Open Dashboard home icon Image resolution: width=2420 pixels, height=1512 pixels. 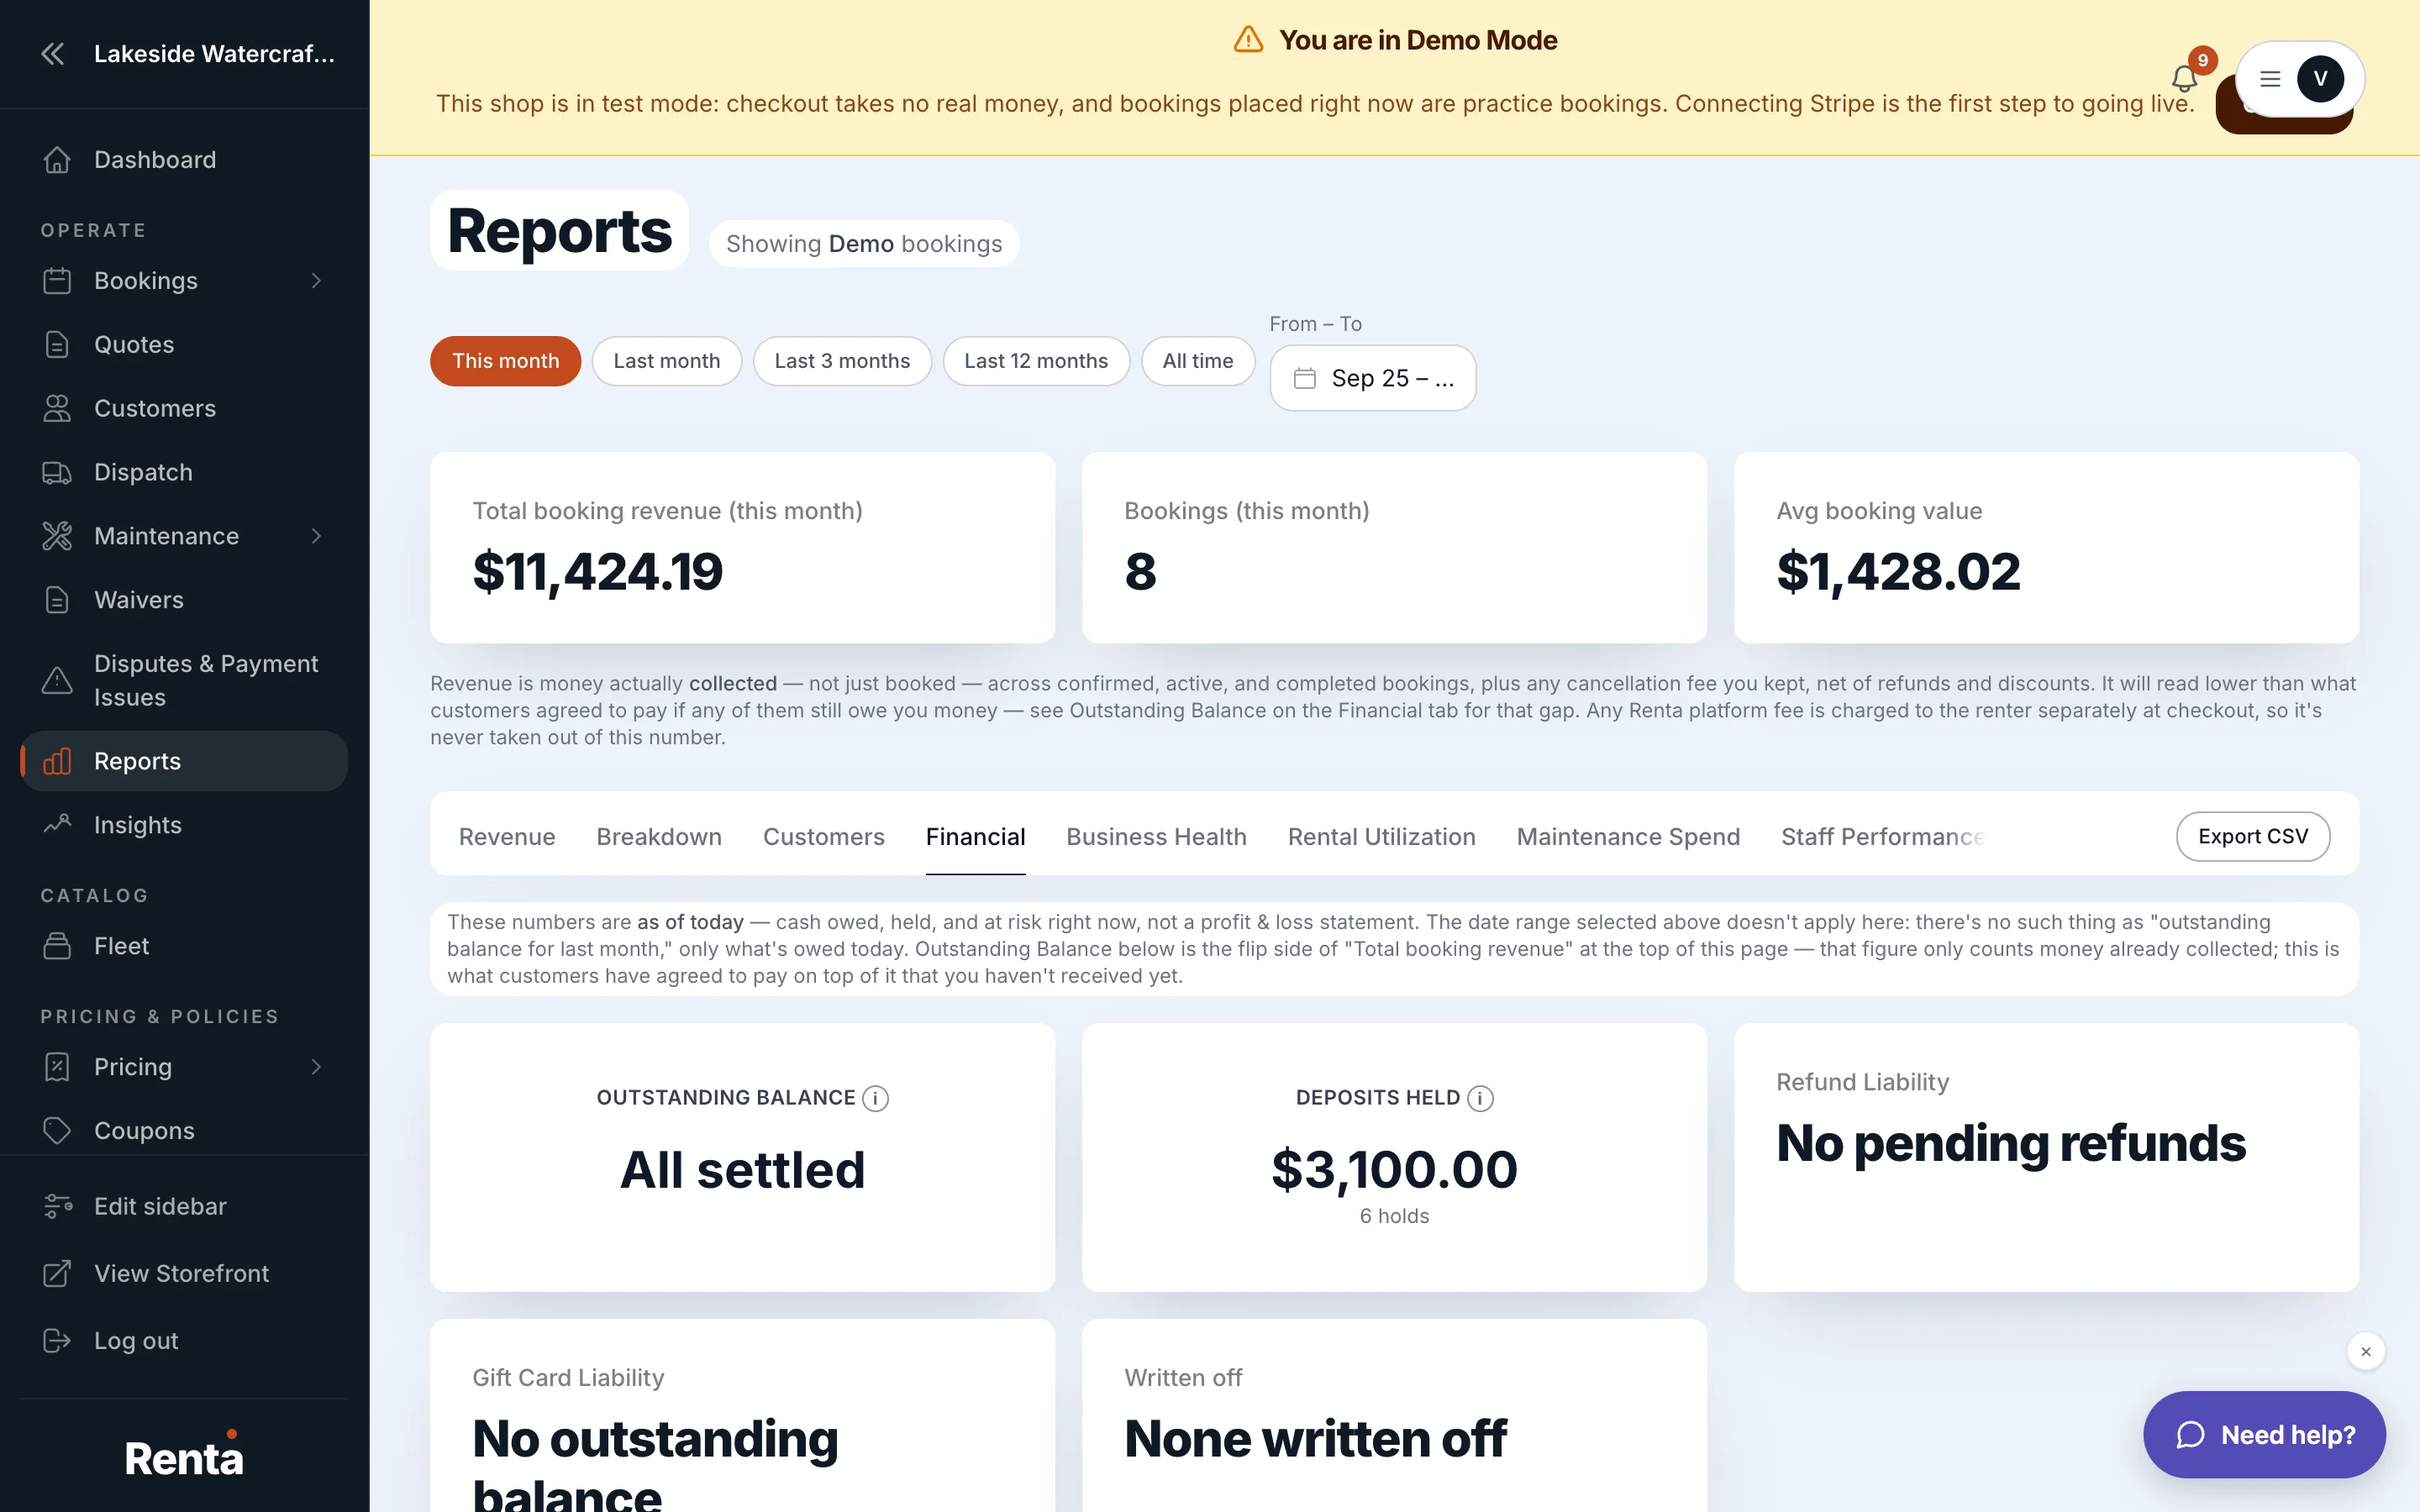(x=57, y=160)
